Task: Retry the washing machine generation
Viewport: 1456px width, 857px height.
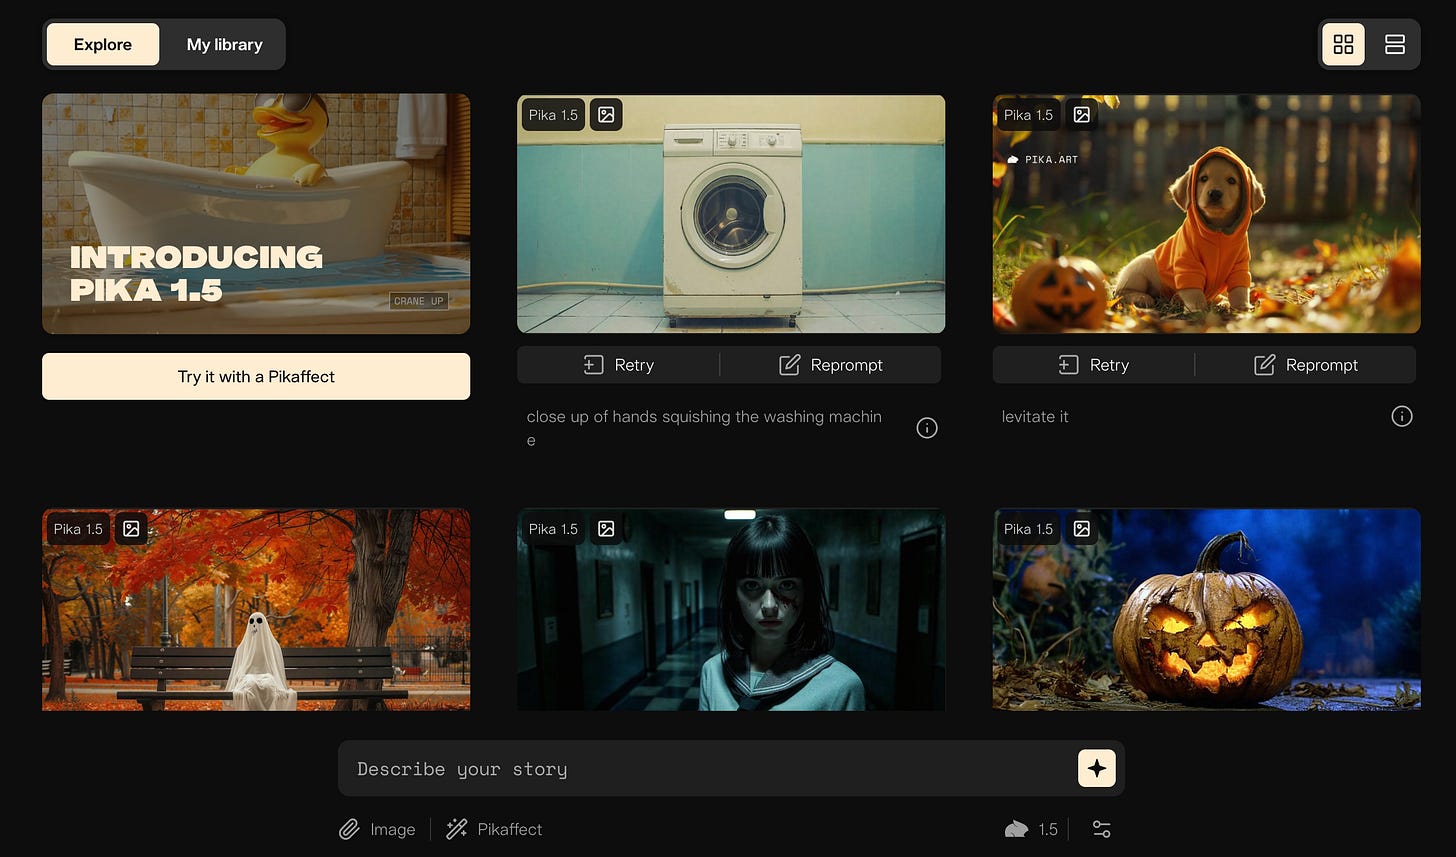Action: [618, 365]
